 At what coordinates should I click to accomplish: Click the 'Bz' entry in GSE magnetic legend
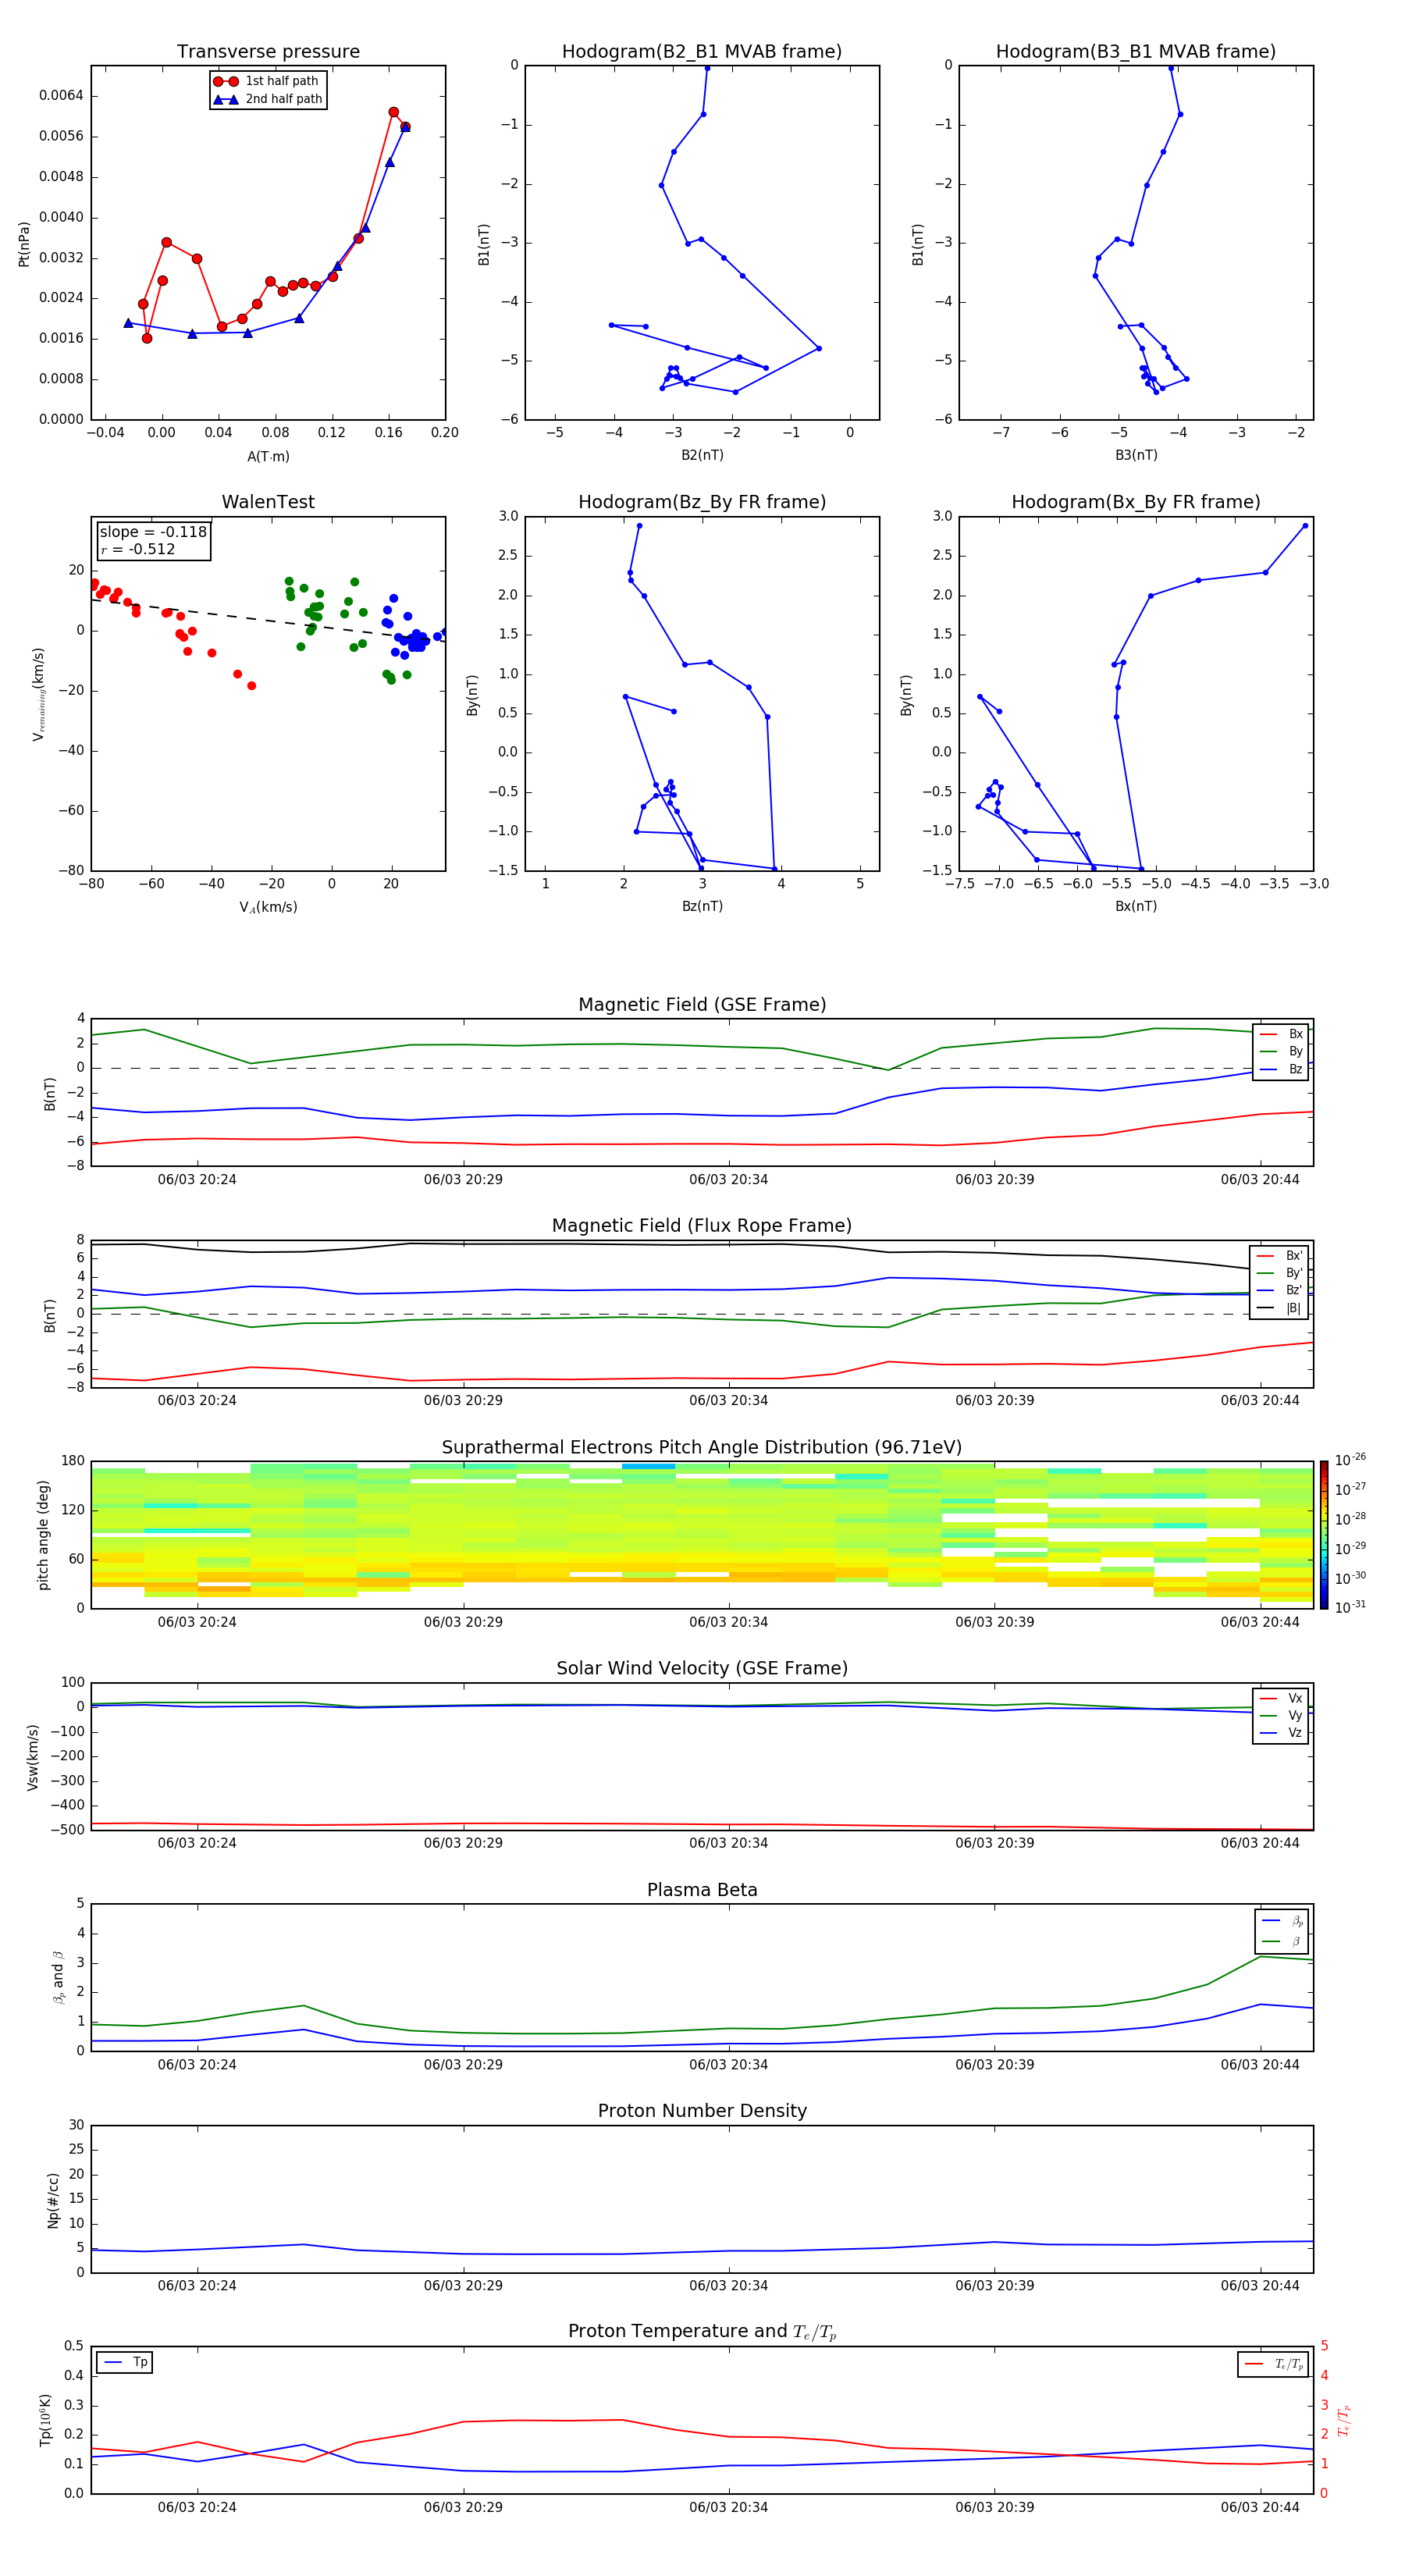coord(1282,1069)
